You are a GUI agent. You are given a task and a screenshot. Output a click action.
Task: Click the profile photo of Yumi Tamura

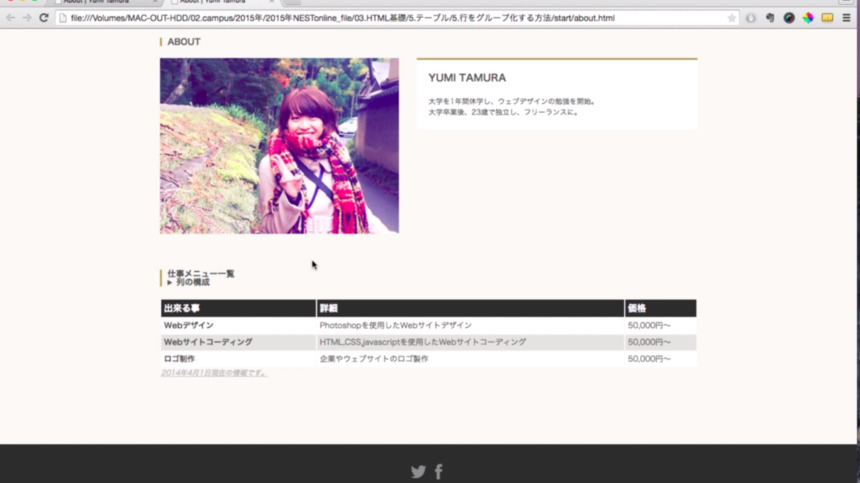click(279, 146)
